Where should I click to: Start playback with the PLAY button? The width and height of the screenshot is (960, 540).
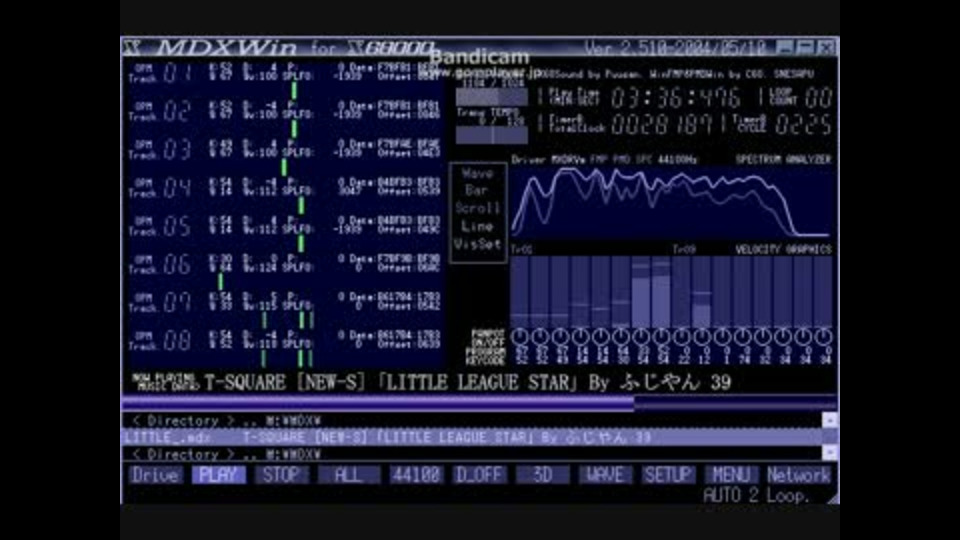219,475
